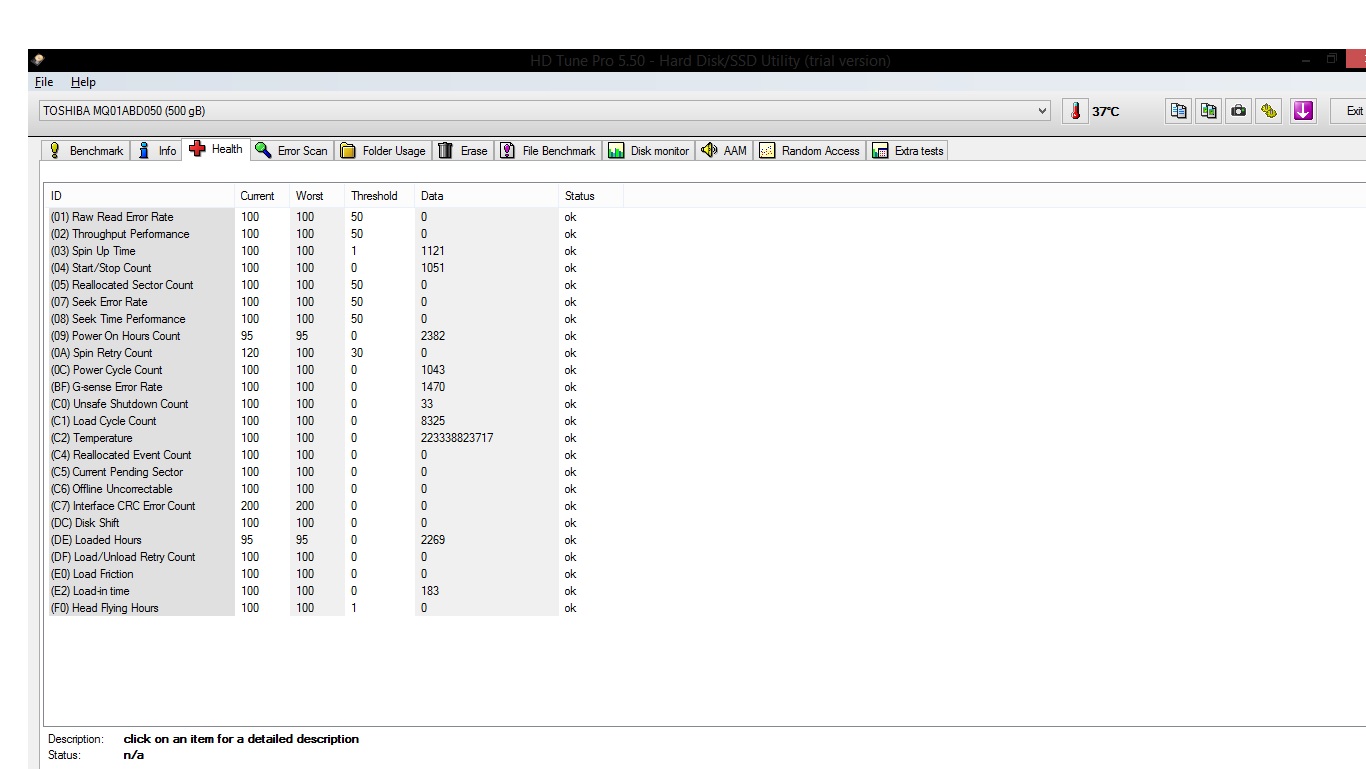1366x769 pixels.
Task: Select the (0A) Spin Retry Count row
Action: (x=335, y=353)
